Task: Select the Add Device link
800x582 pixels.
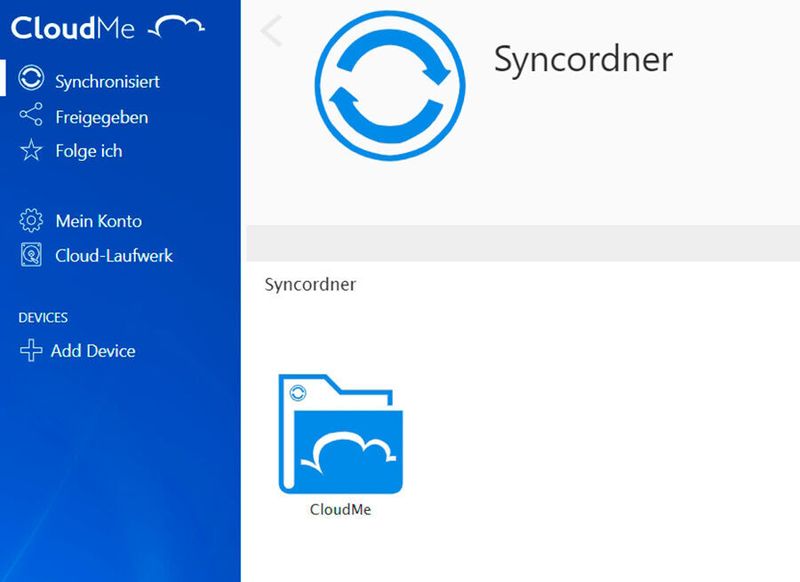Action: click(x=93, y=351)
